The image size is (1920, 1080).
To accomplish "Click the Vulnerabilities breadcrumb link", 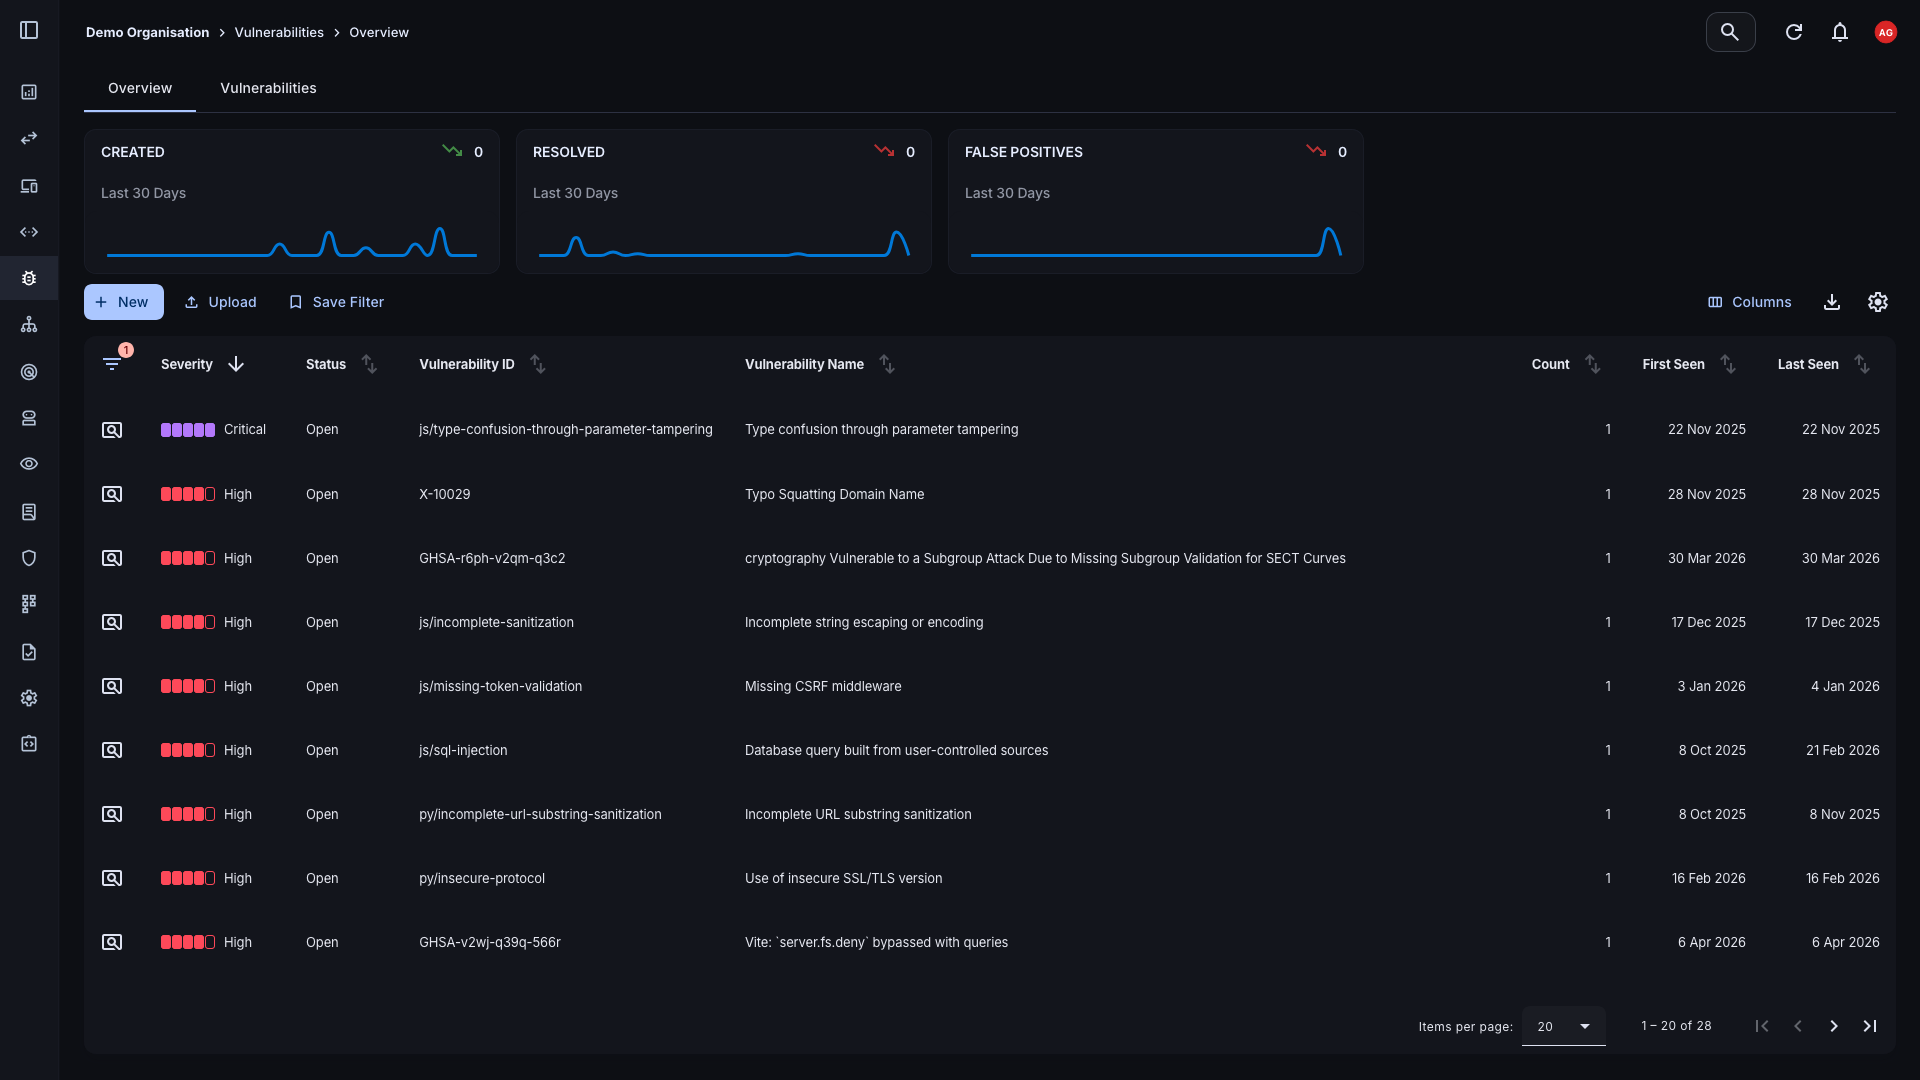I will click(x=279, y=32).
